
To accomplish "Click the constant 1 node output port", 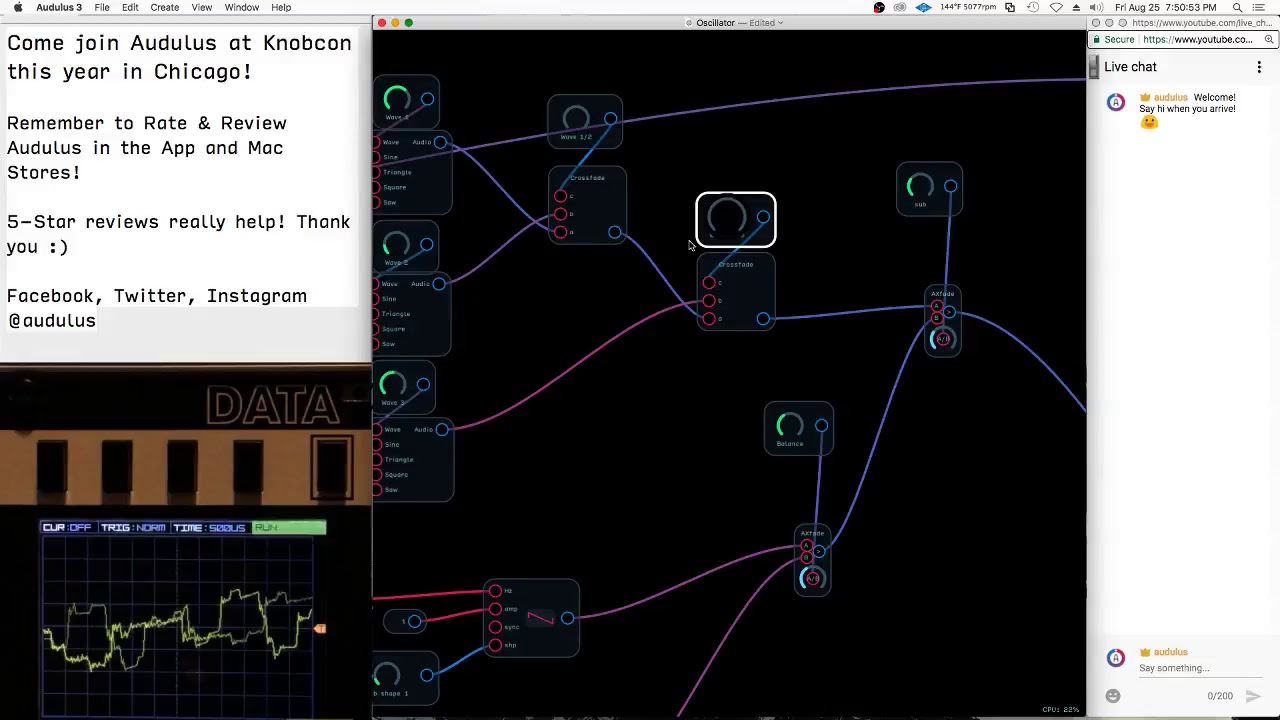I will click(414, 621).
